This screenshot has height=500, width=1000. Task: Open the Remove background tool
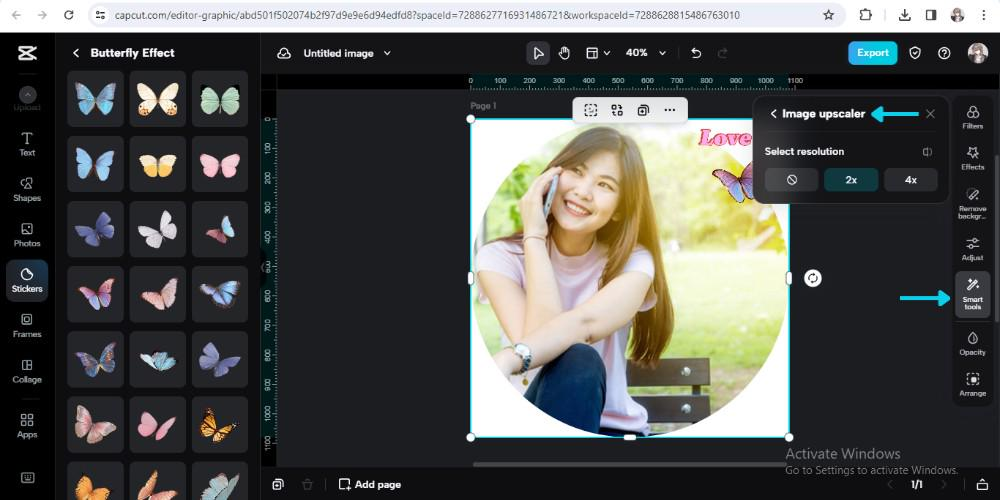(973, 203)
